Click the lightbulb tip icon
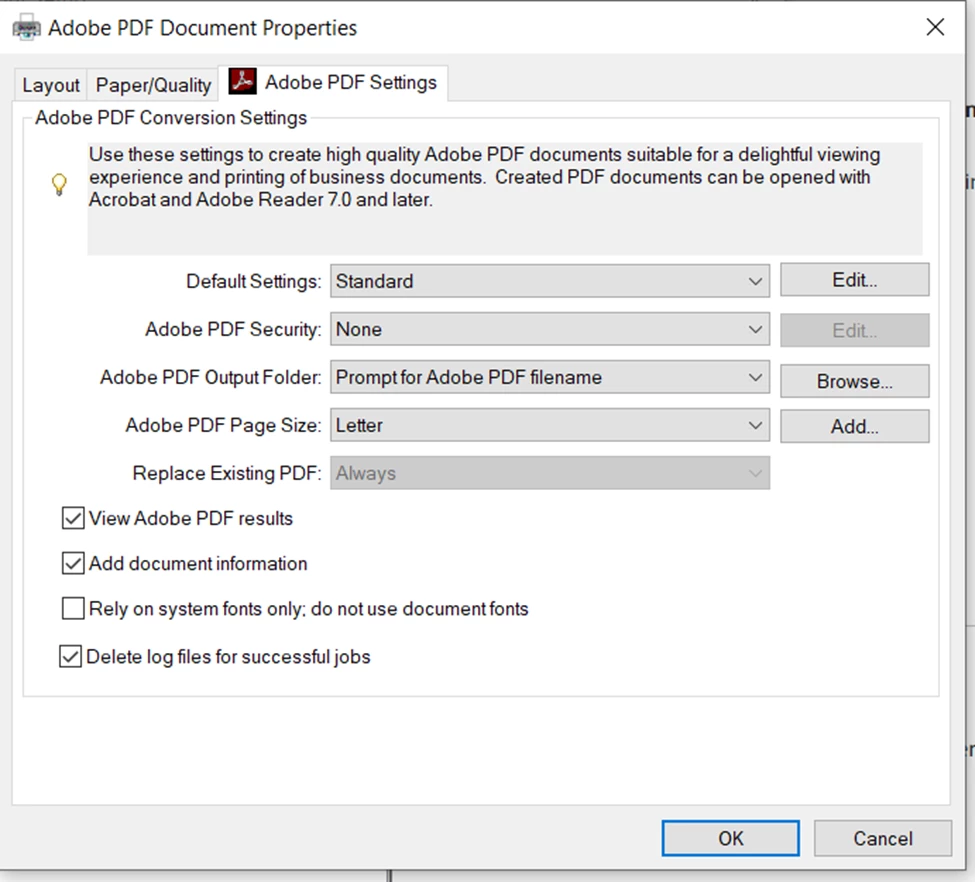This screenshot has height=882, width=975. tap(59, 184)
